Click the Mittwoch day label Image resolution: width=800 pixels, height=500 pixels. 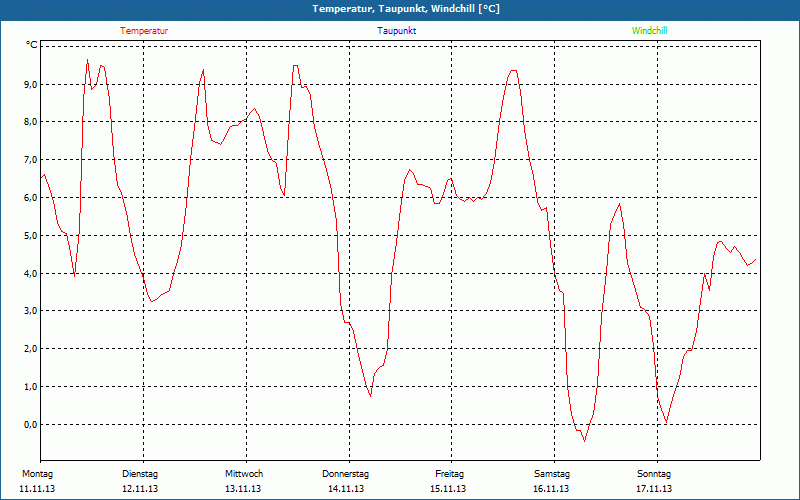244,474
